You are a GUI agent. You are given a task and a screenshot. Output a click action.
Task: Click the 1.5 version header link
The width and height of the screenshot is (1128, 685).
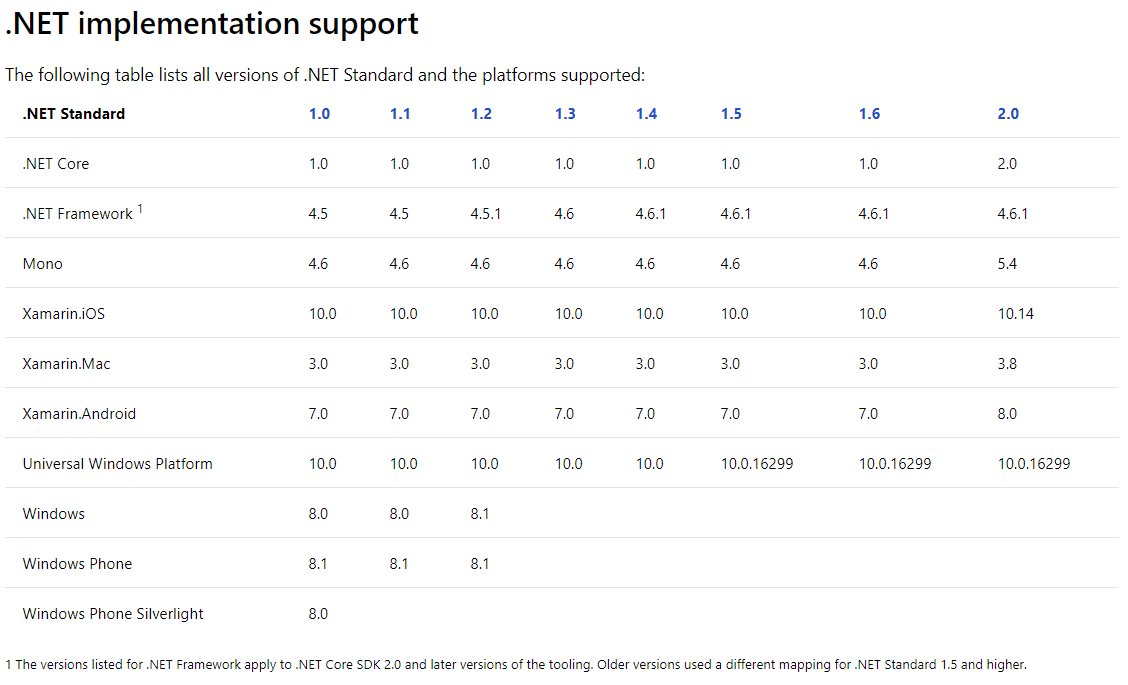pyautogui.click(x=731, y=114)
